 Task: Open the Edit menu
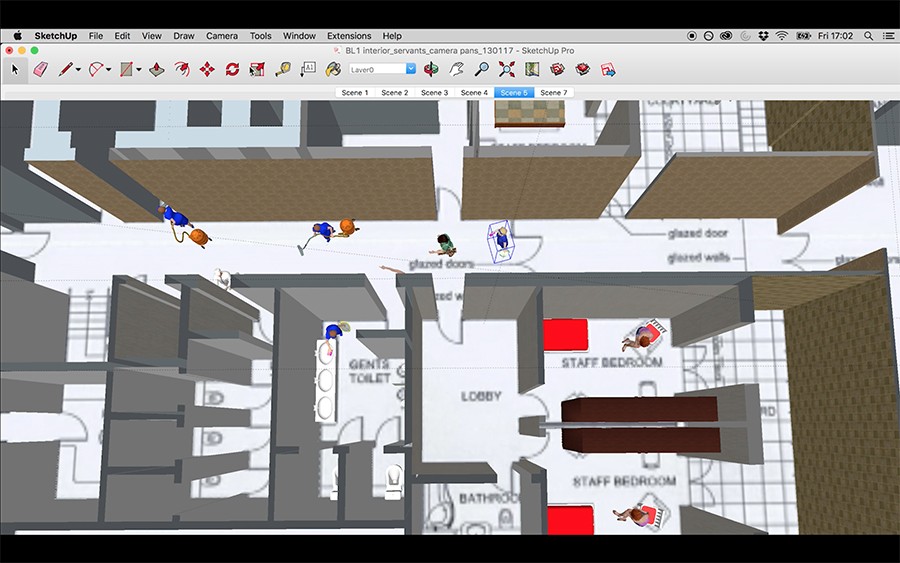122,36
